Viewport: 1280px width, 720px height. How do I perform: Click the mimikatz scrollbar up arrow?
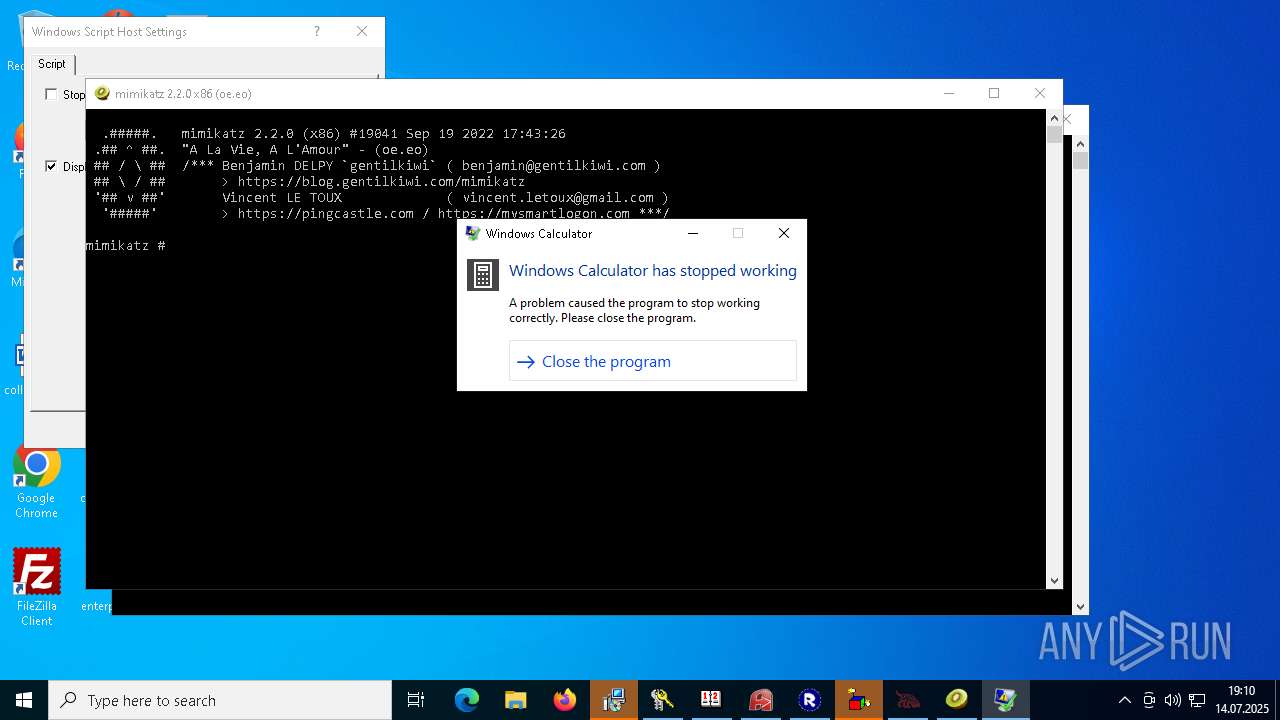[1054, 118]
